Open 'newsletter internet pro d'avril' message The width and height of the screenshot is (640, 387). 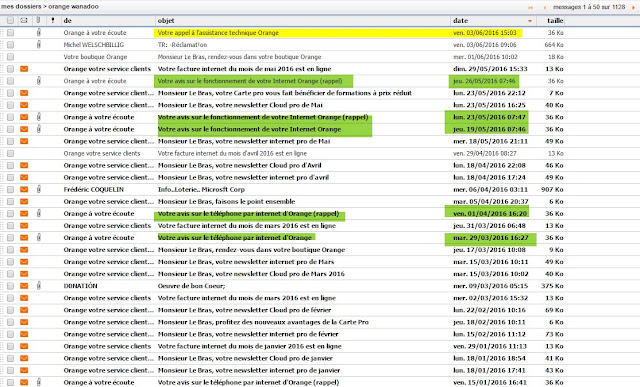(x=243, y=177)
